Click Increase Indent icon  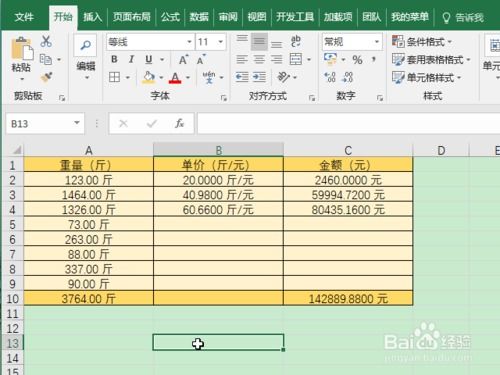[x=259, y=77]
